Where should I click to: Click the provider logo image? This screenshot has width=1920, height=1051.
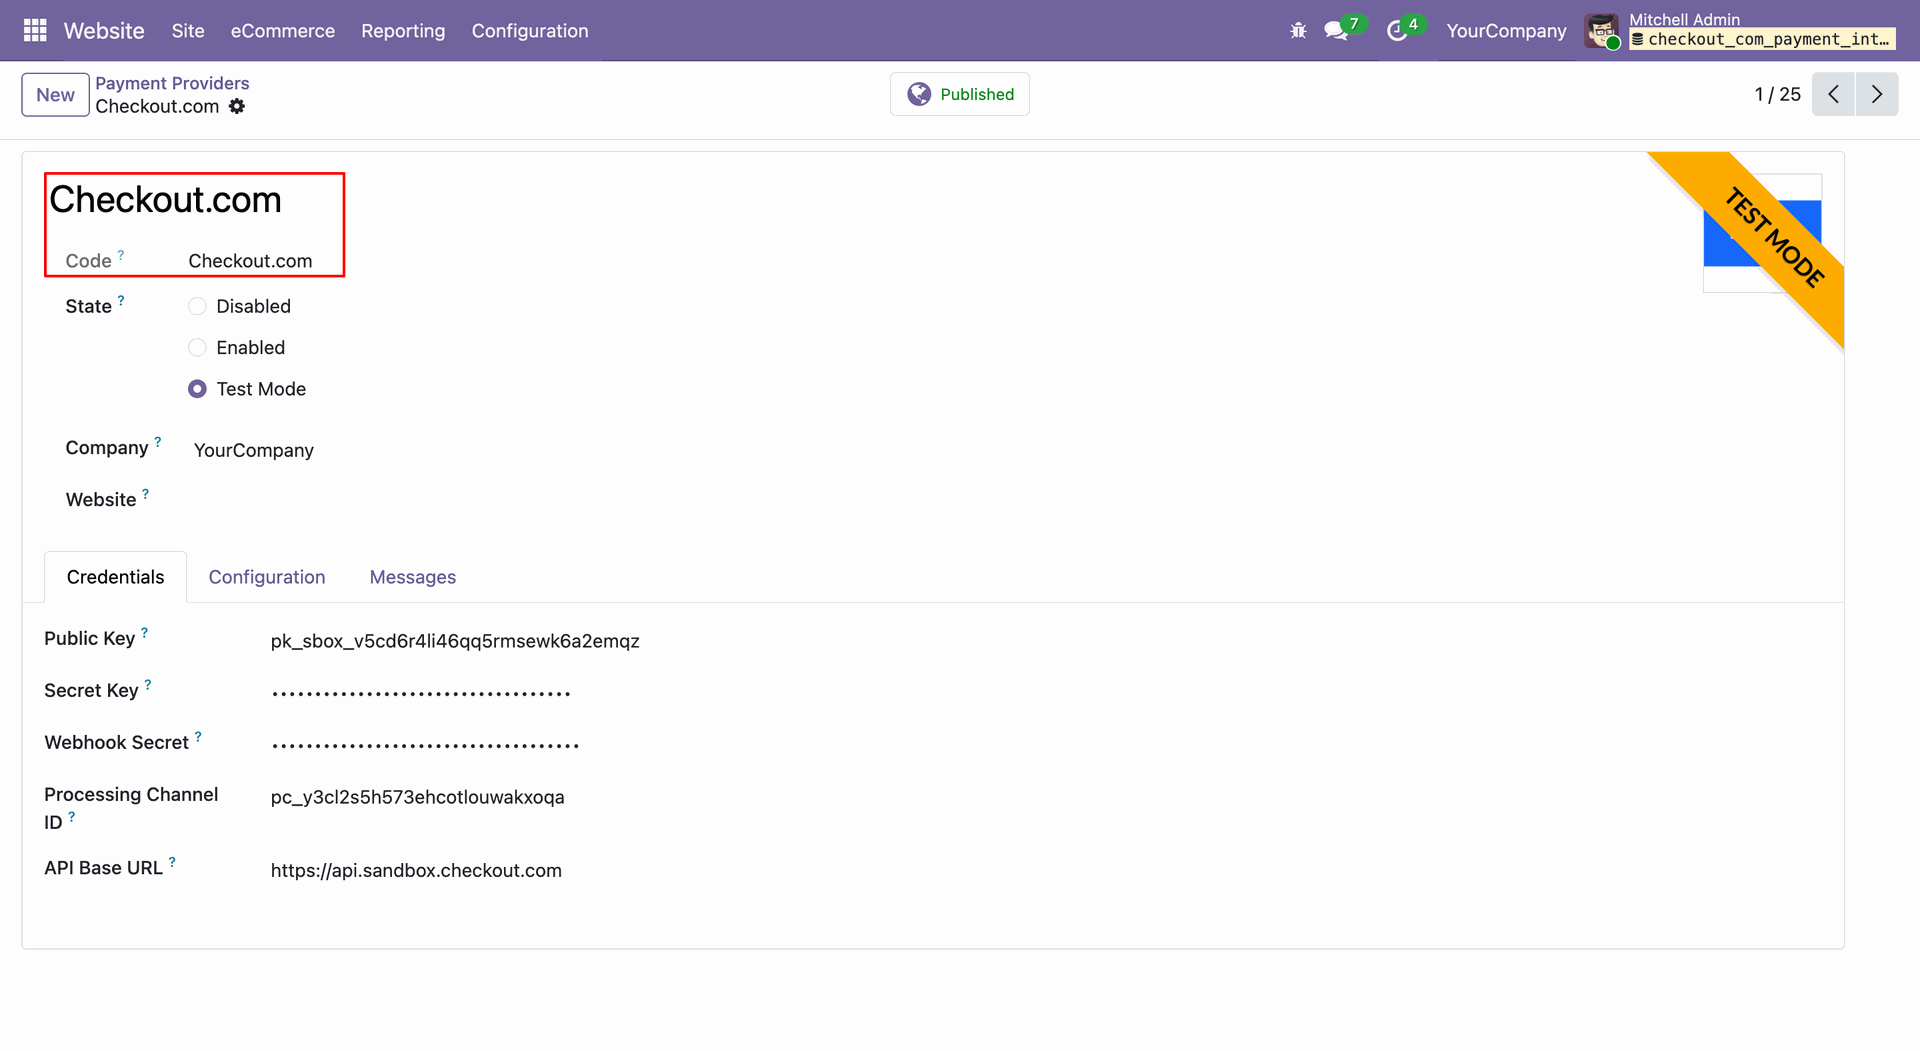(x=1762, y=233)
